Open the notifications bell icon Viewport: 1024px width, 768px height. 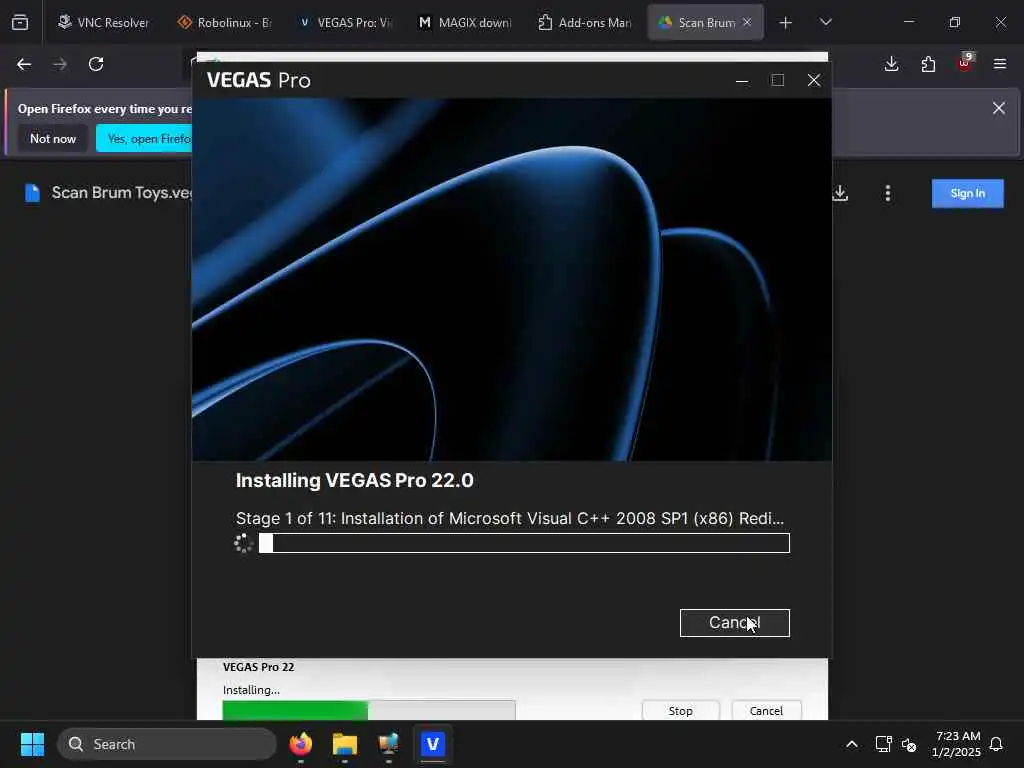(x=997, y=744)
